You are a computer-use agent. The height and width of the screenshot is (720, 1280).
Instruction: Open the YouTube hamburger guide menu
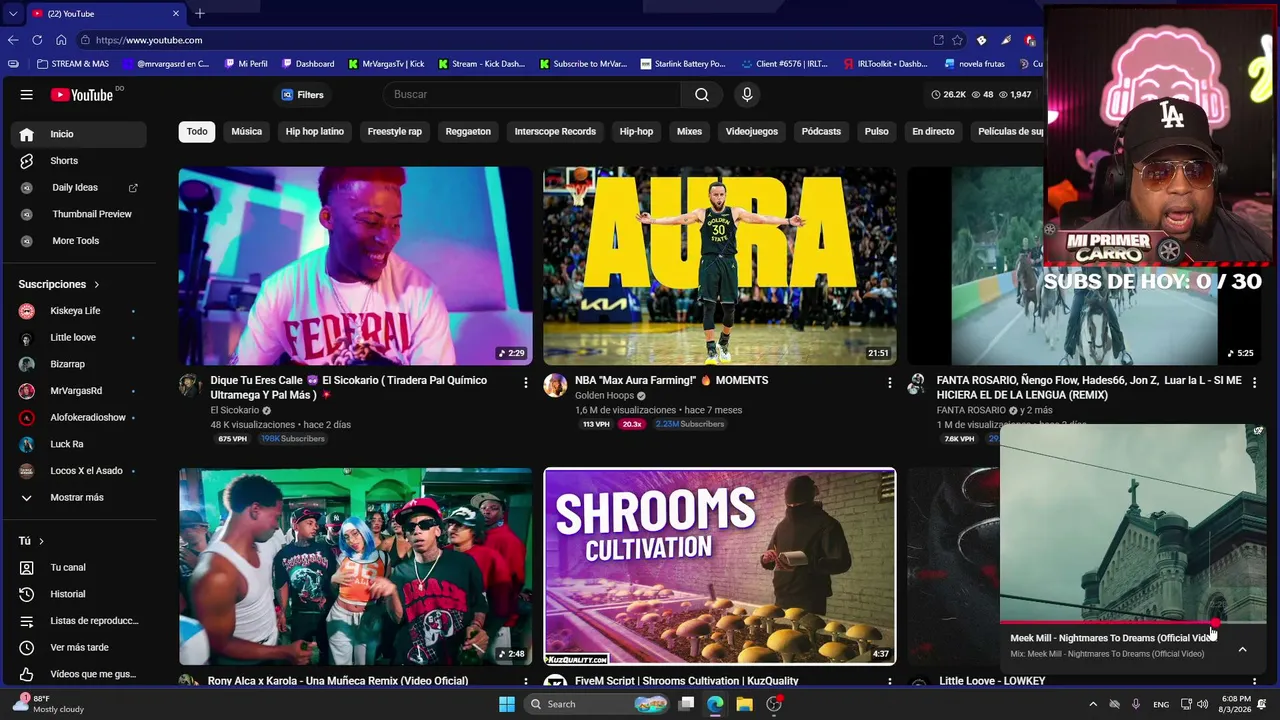(x=27, y=95)
